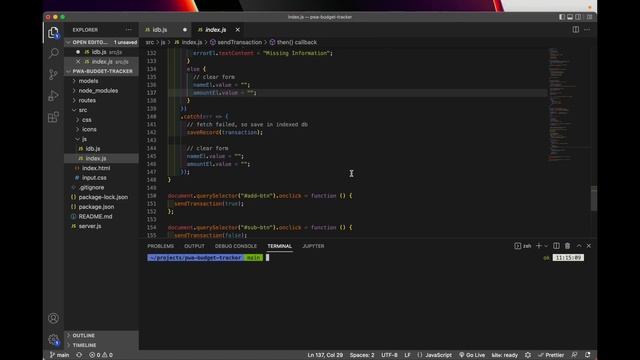Toggle the secondary sidebar layout icon
The image size is (640, 360).
tap(578, 17)
